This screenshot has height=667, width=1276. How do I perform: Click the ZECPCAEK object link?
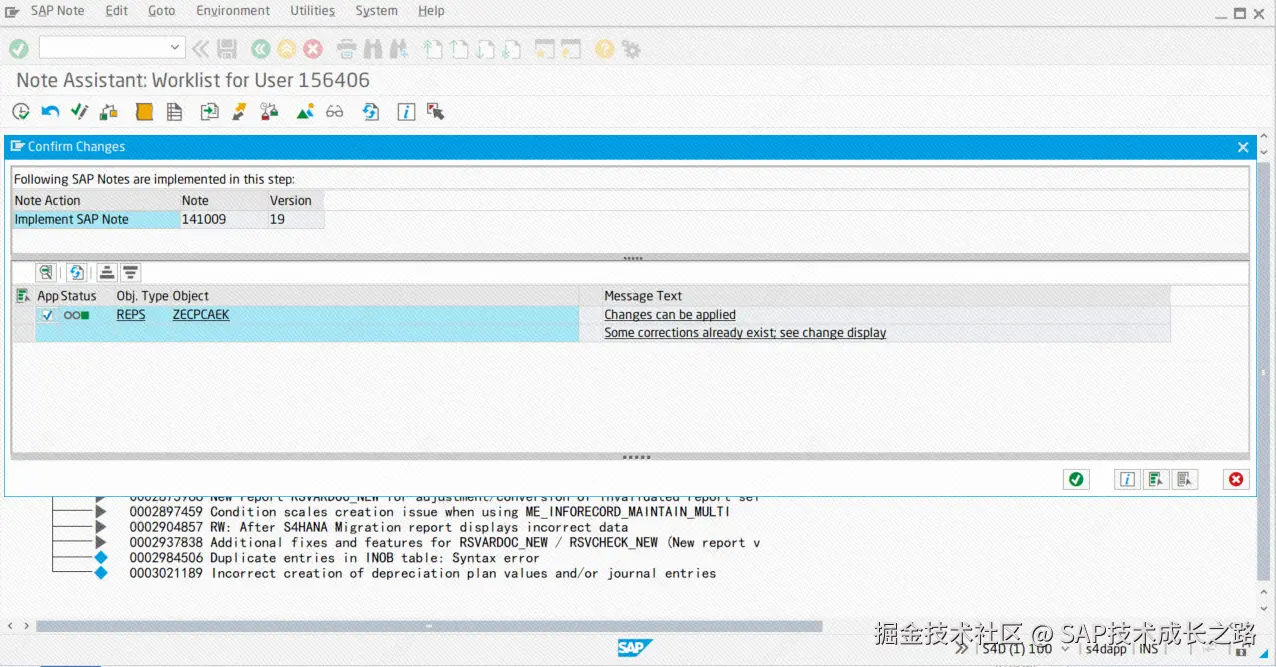(201, 315)
